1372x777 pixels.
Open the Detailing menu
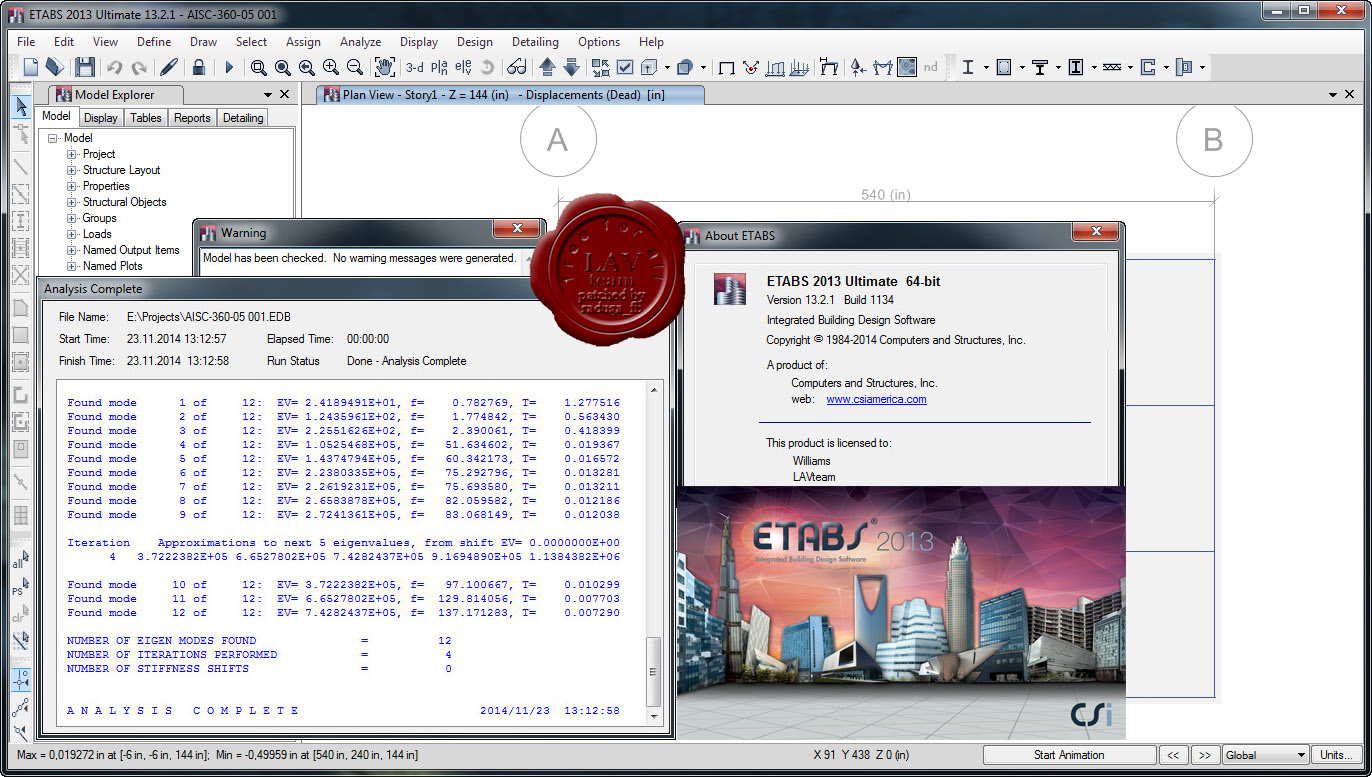pyautogui.click(x=535, y=42)
